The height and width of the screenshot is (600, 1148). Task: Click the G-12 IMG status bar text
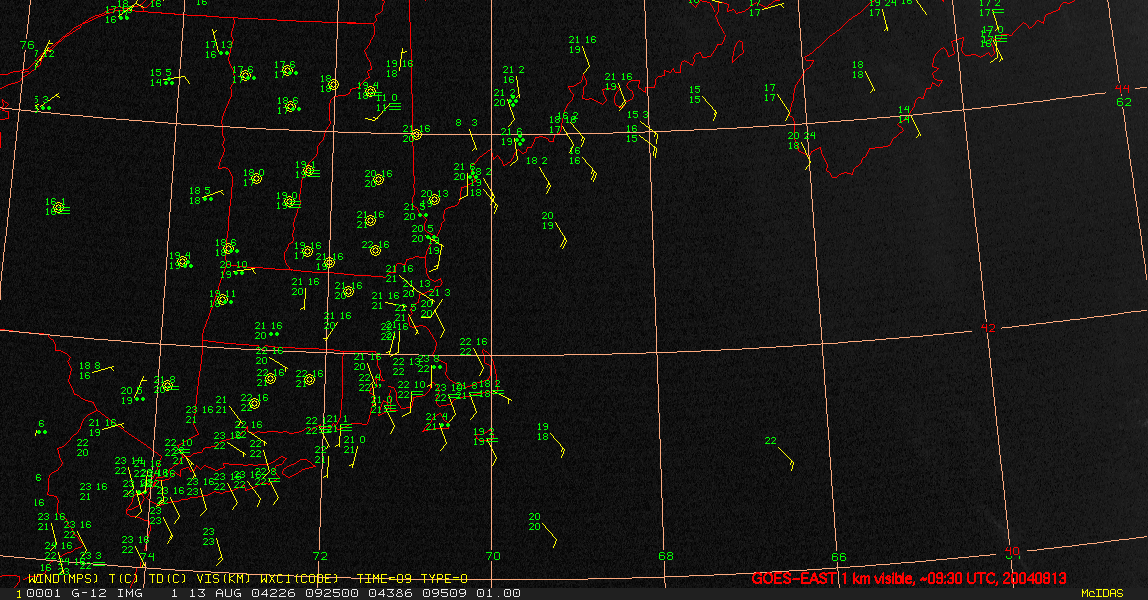click(x=106, y=593)
